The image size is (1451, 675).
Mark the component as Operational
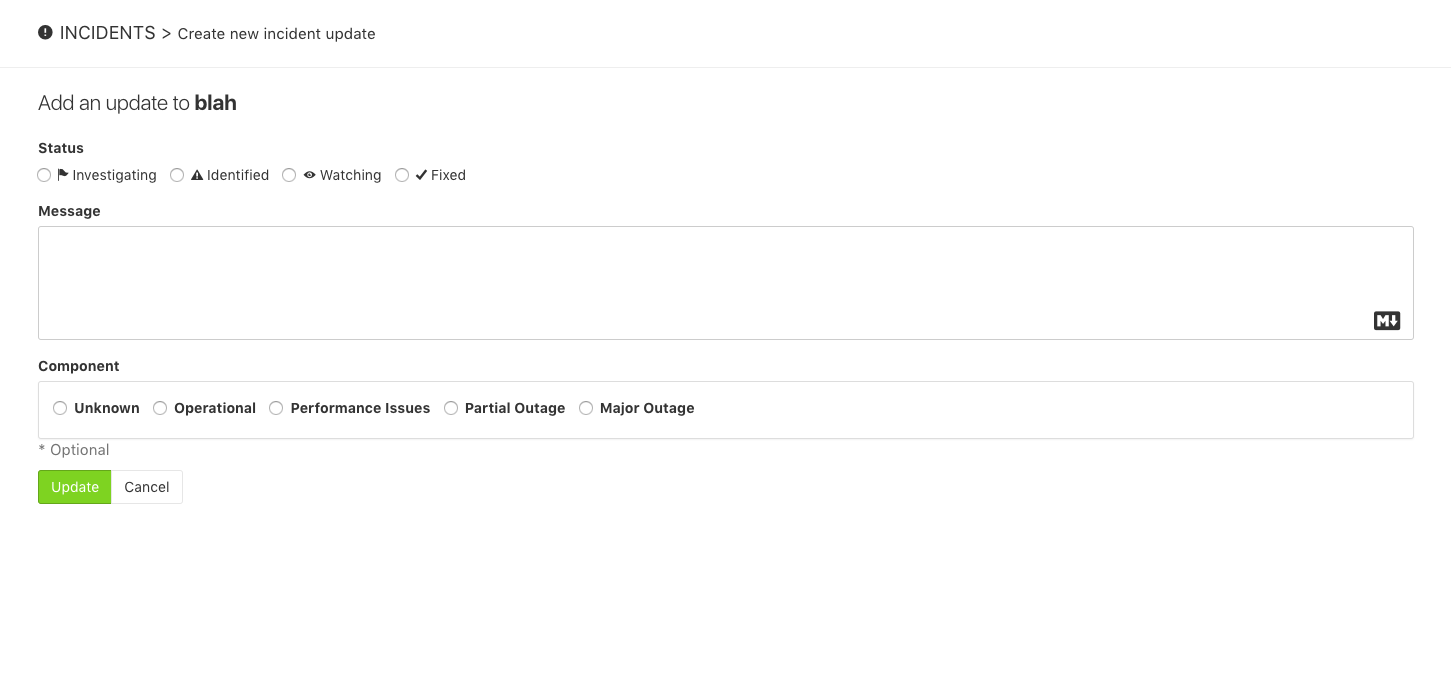(160, 408)
